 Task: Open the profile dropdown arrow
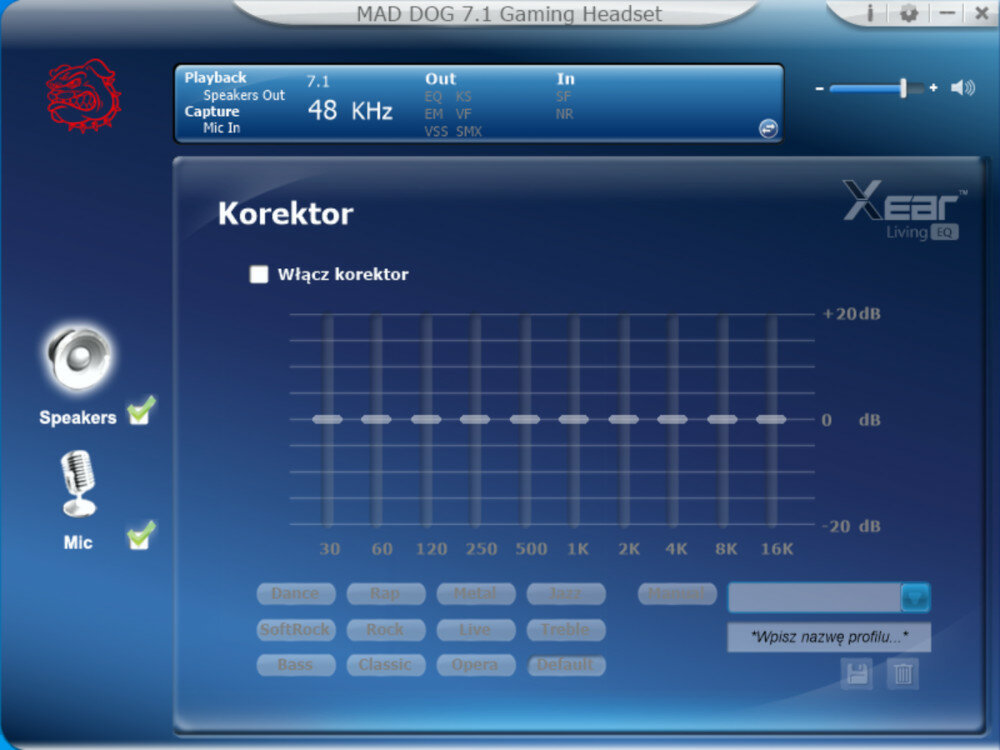(x=915, y=598)
